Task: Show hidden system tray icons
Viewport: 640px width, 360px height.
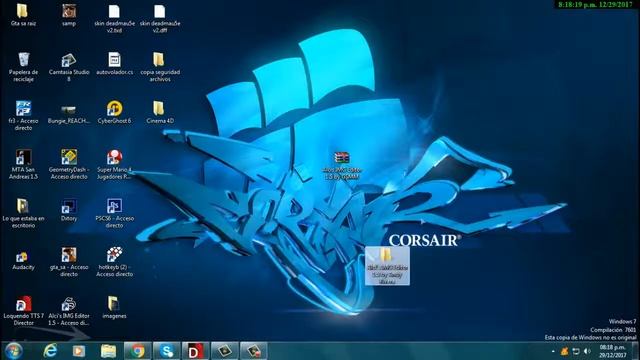Action: (x=553, y=351)
